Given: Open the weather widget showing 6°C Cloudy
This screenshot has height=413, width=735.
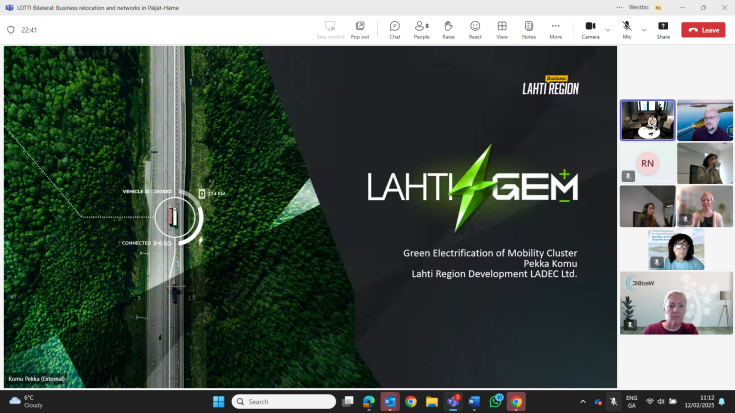Looking at the screenshot, I should 26,402.
